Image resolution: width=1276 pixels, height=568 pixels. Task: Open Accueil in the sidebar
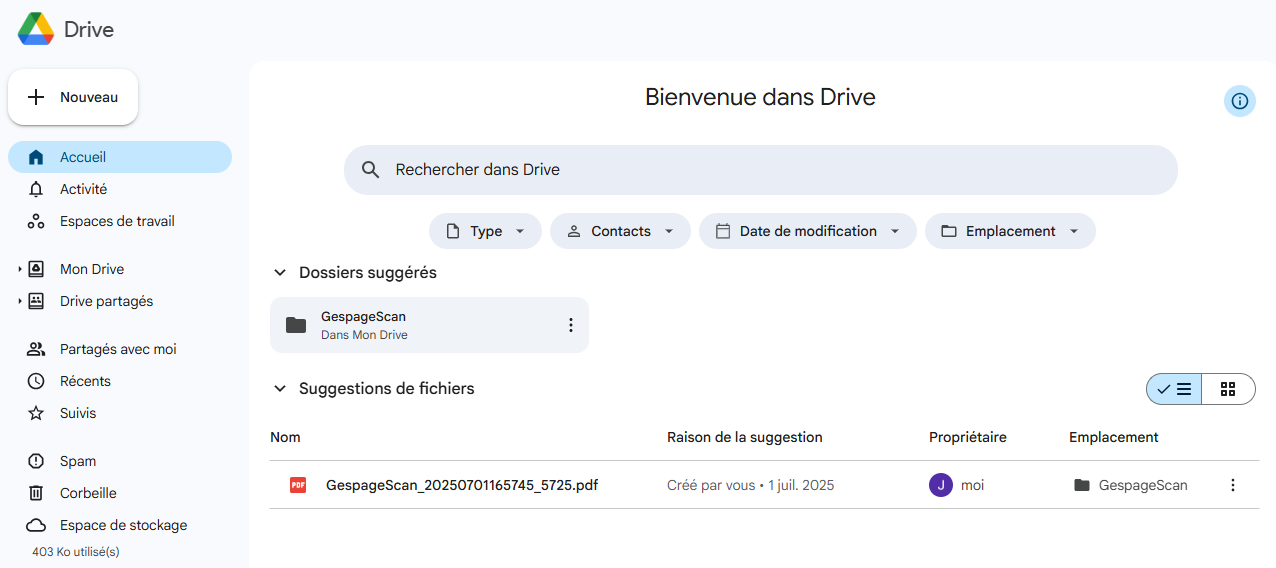(120, 157)
